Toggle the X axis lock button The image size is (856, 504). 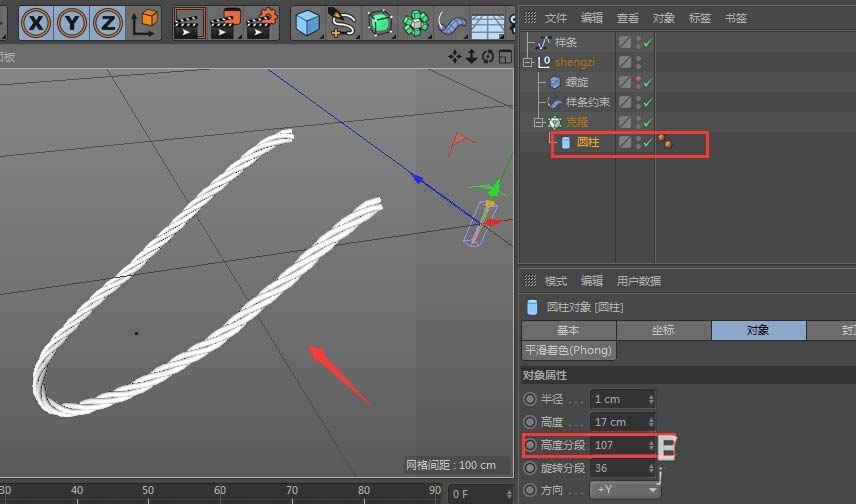click(37, 21)
